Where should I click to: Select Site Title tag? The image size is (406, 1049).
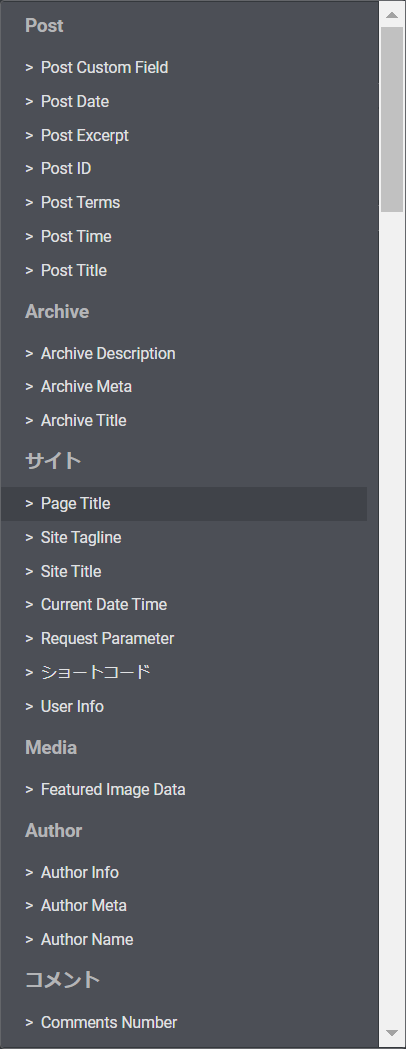pyautogui.click(x=184, y=571)
